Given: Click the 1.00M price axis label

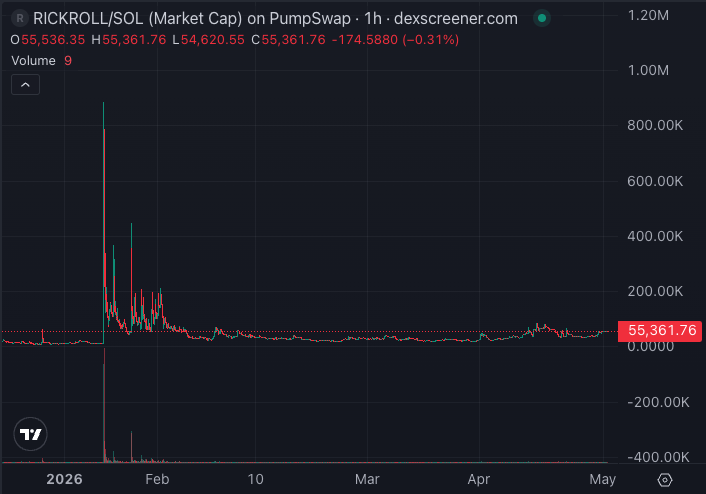Looking at the screenshot, I should click(x=648, y=70).
